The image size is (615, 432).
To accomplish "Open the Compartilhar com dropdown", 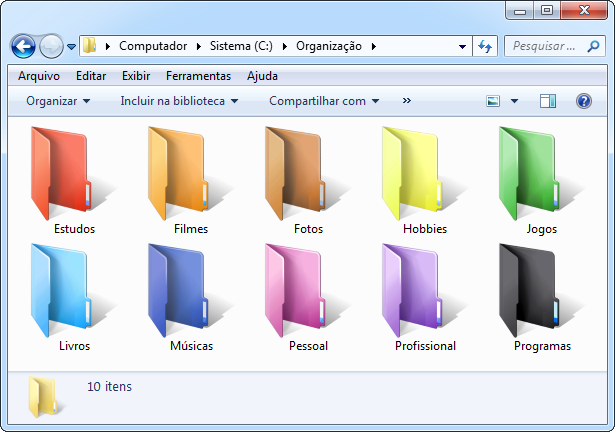I will pyautogui.click(x=324, y=101).
